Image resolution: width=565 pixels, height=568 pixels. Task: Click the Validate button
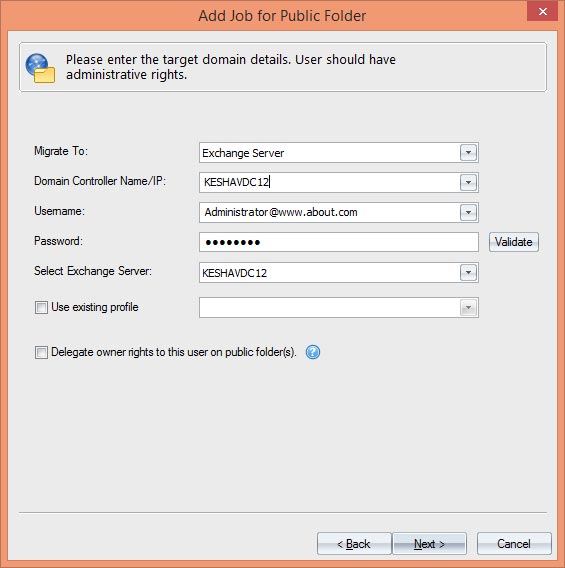514,242
